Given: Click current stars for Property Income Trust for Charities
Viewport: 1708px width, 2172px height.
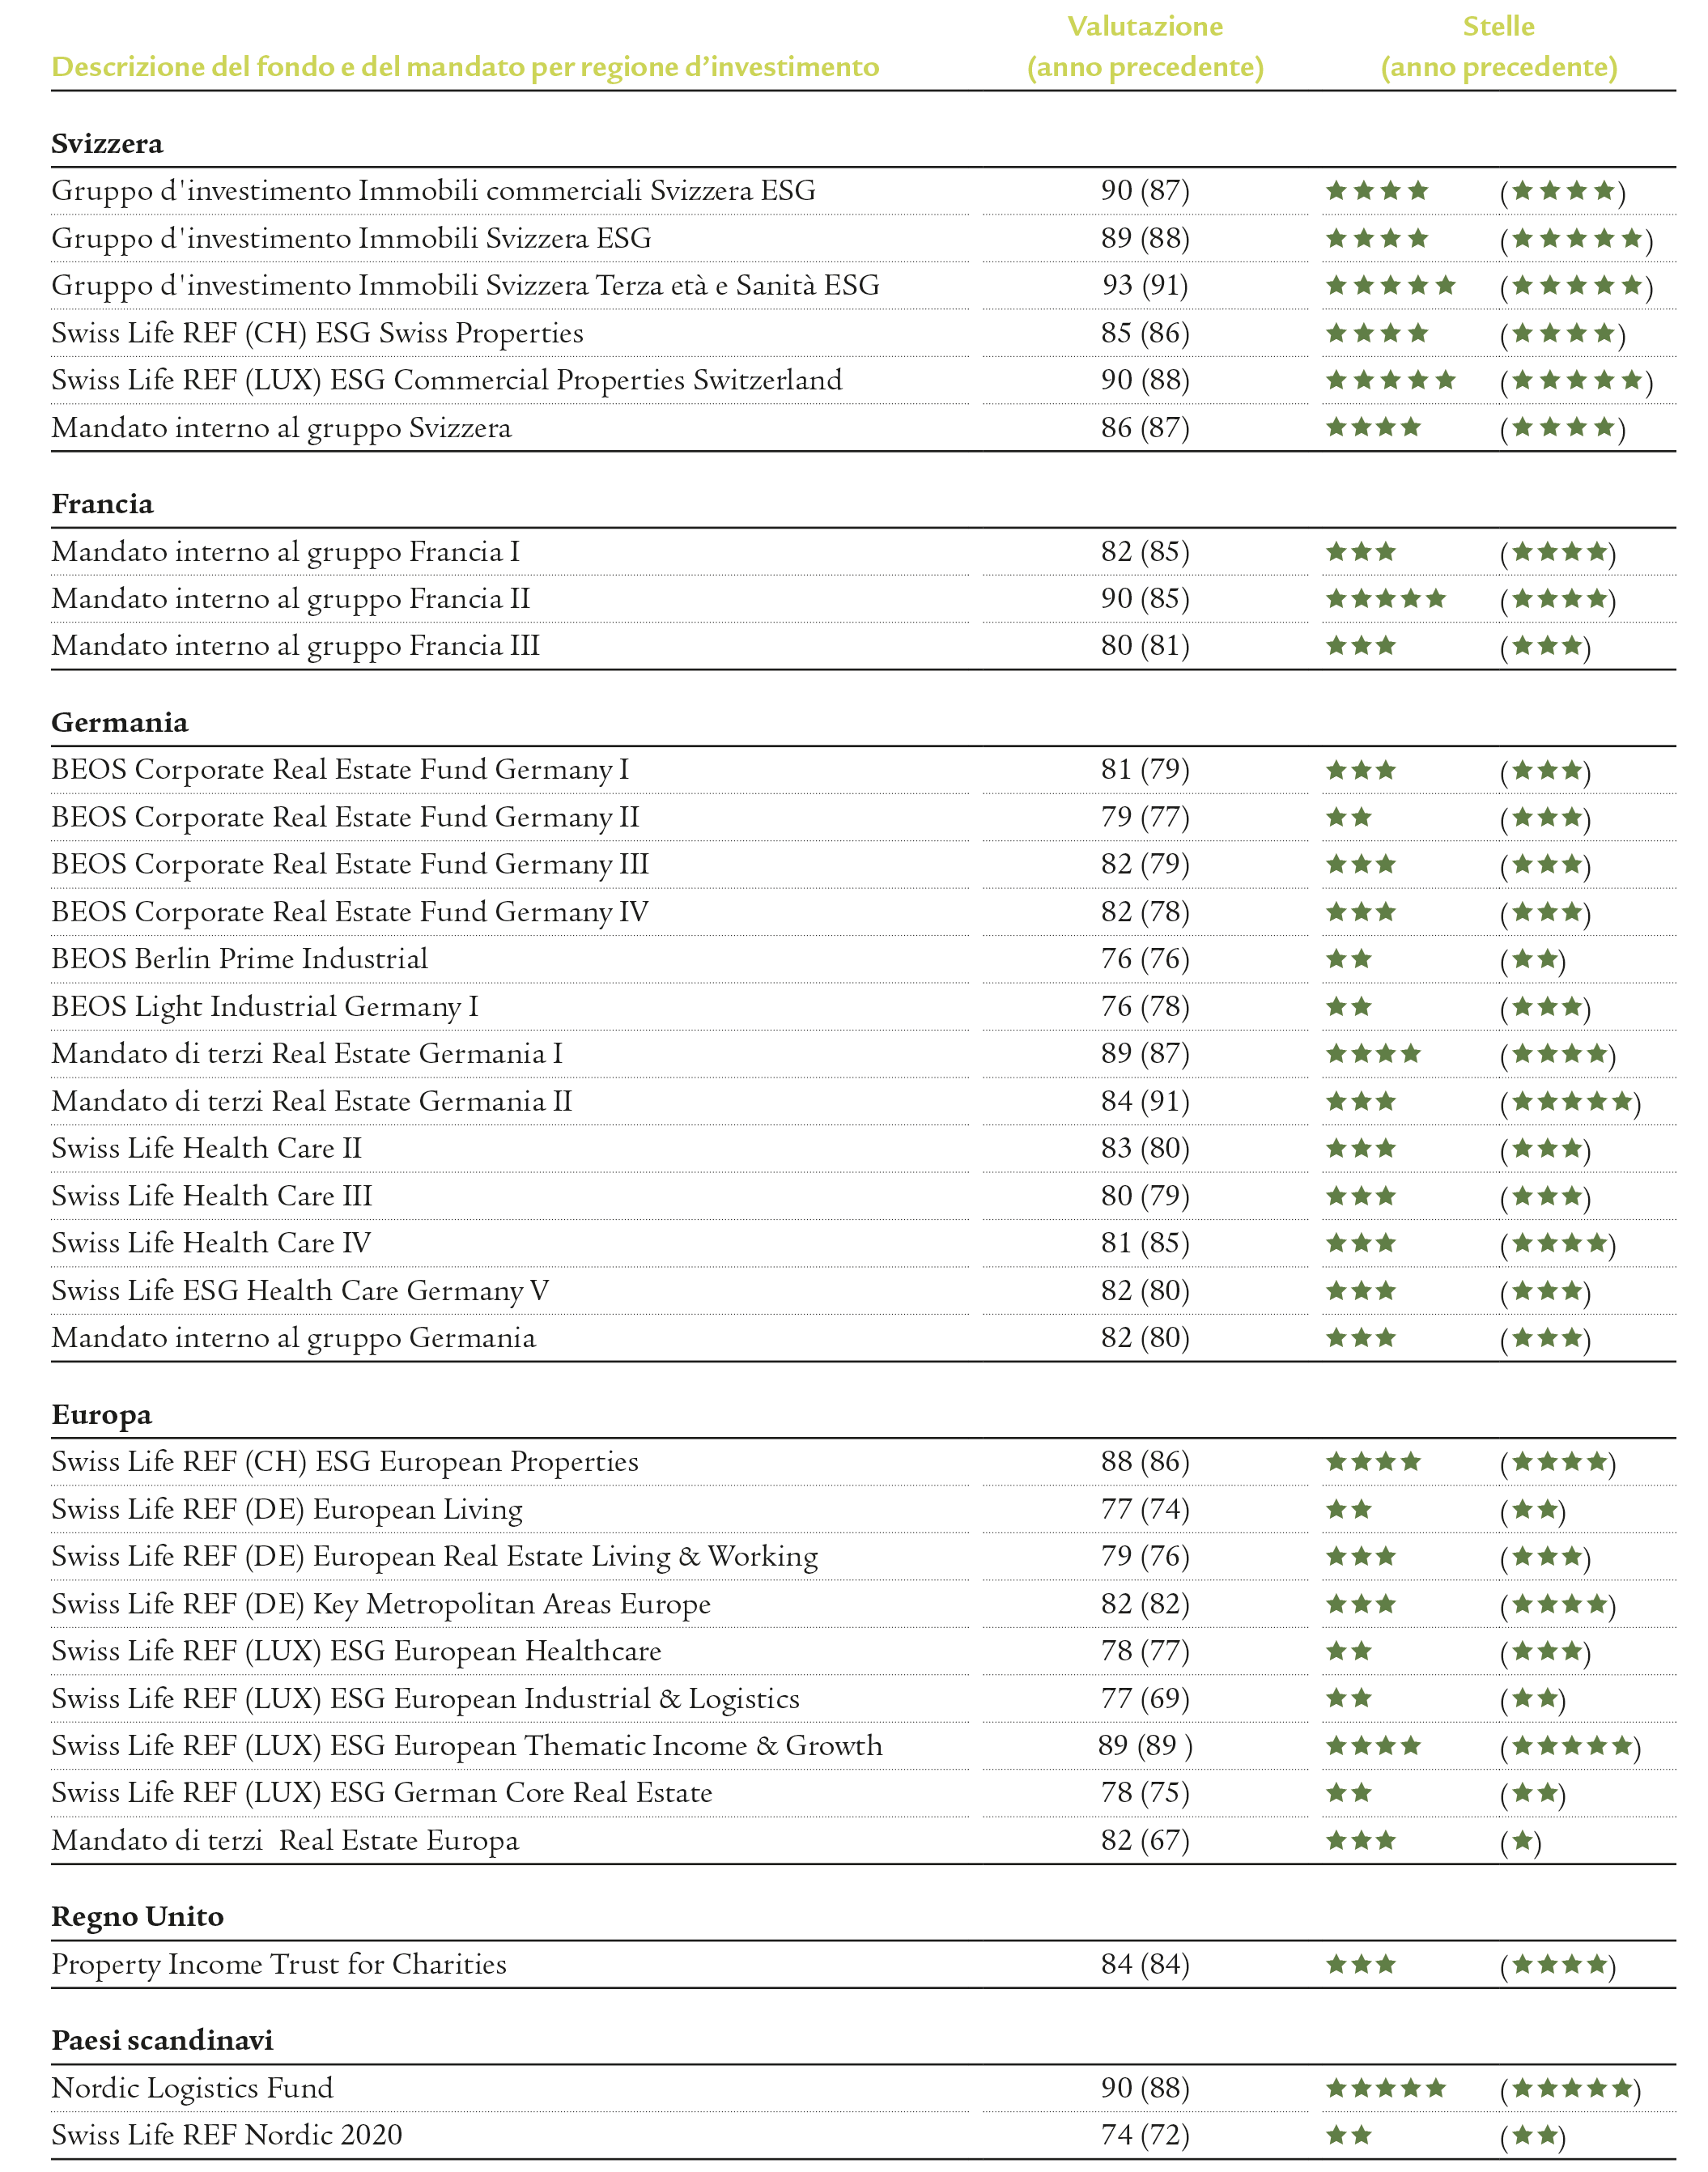Looking at the screenshot, I should tap(1361, 1965).
